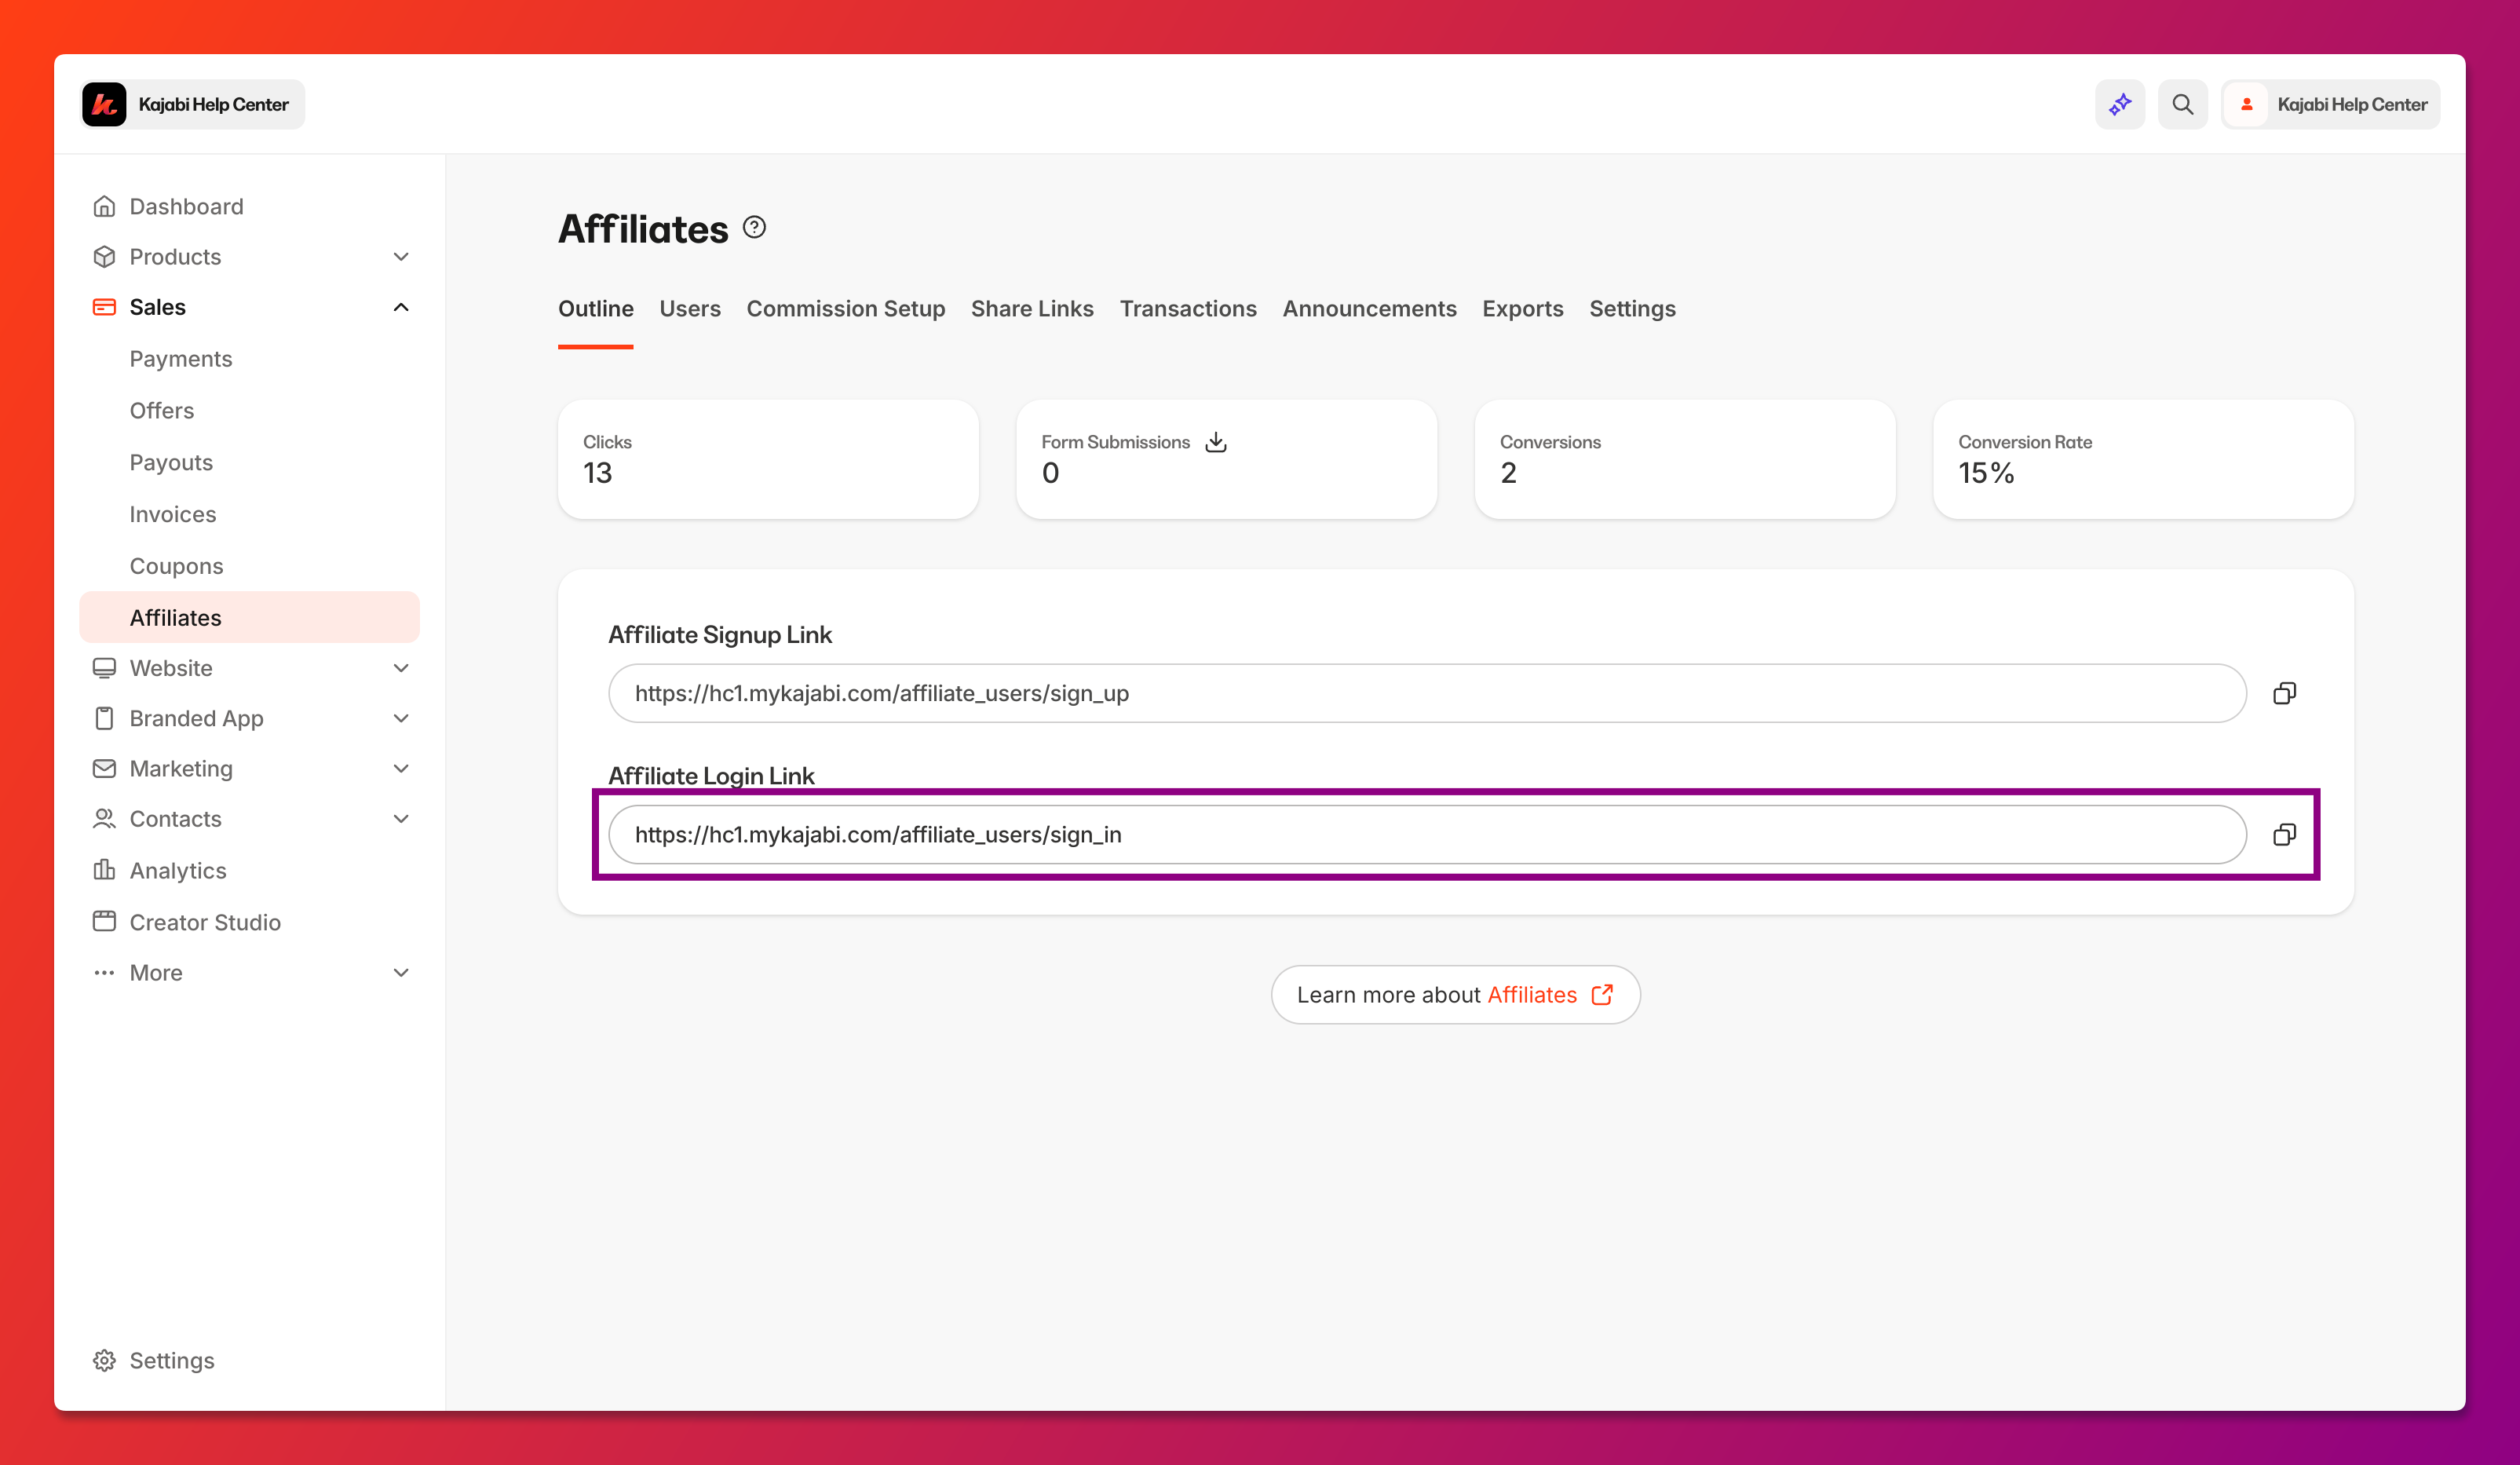The height and width of the screenshot is (1465, 2520).
Task: Open Dashboard label in the sidebar
Action: (x=186, y=206)
